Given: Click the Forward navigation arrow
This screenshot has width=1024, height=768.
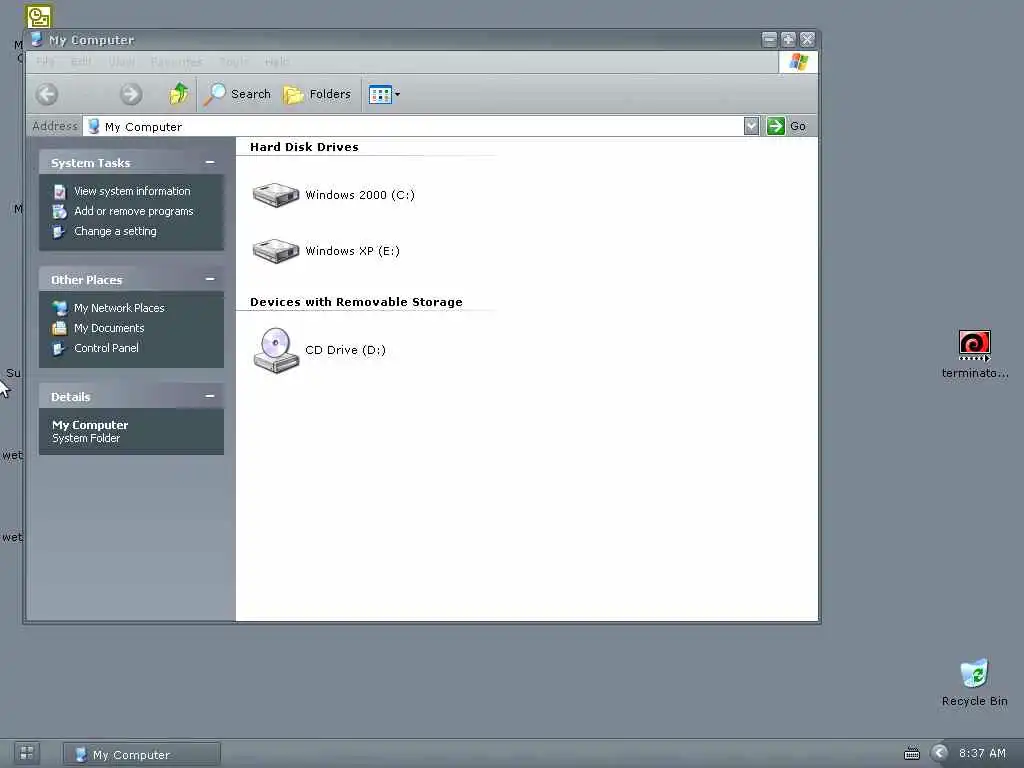Looking at the screenshot, I should pyautogui.click(x=131, y=94).
